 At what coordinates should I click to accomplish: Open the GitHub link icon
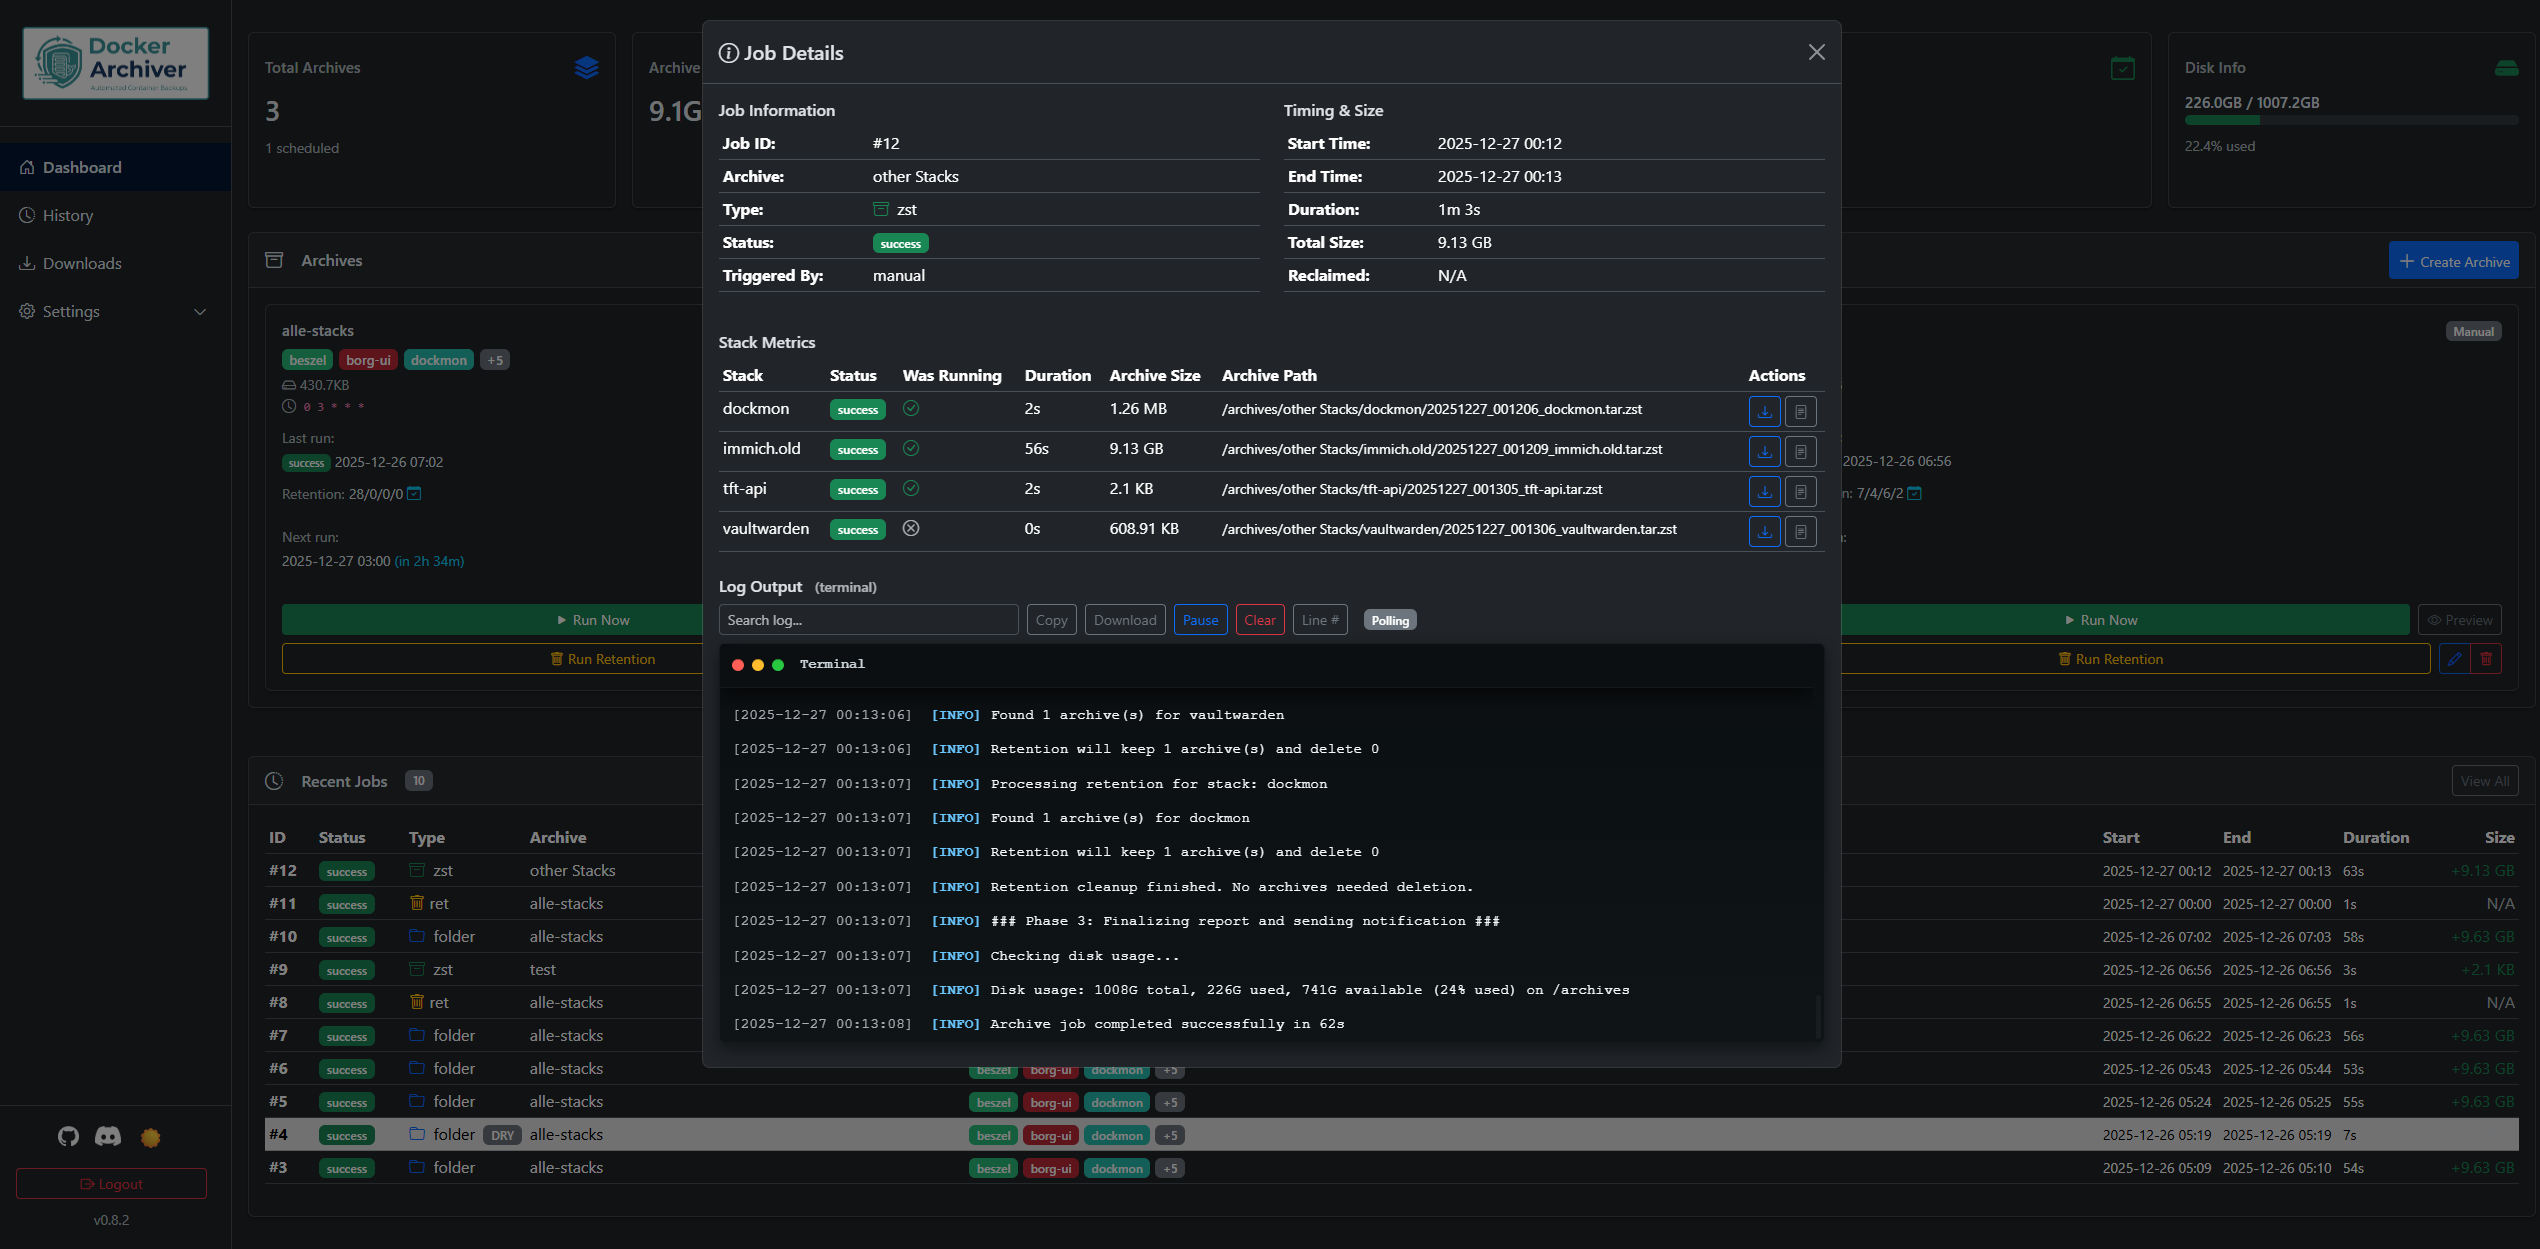(x=68, y=1136)
